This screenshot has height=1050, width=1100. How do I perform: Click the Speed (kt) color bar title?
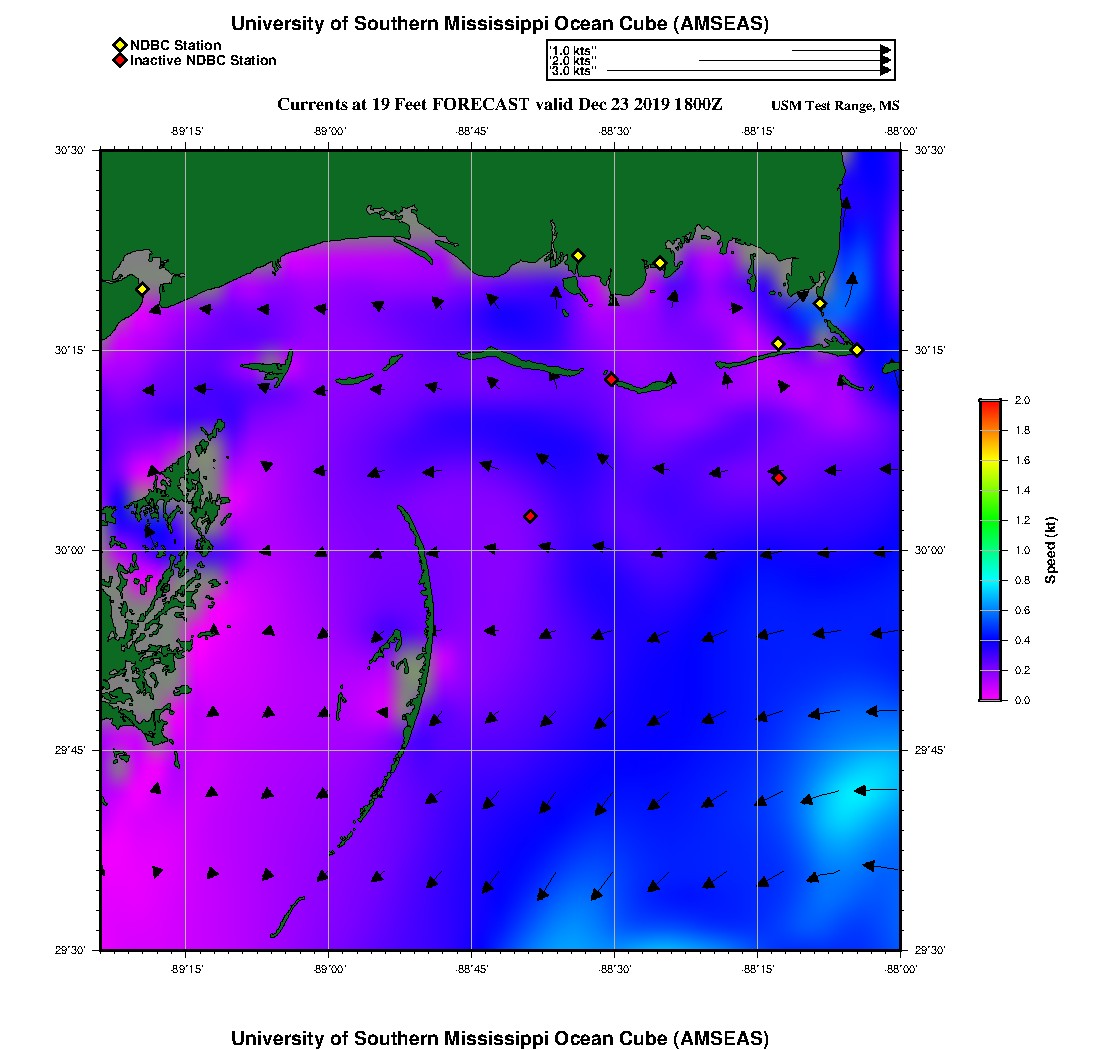1051,550
